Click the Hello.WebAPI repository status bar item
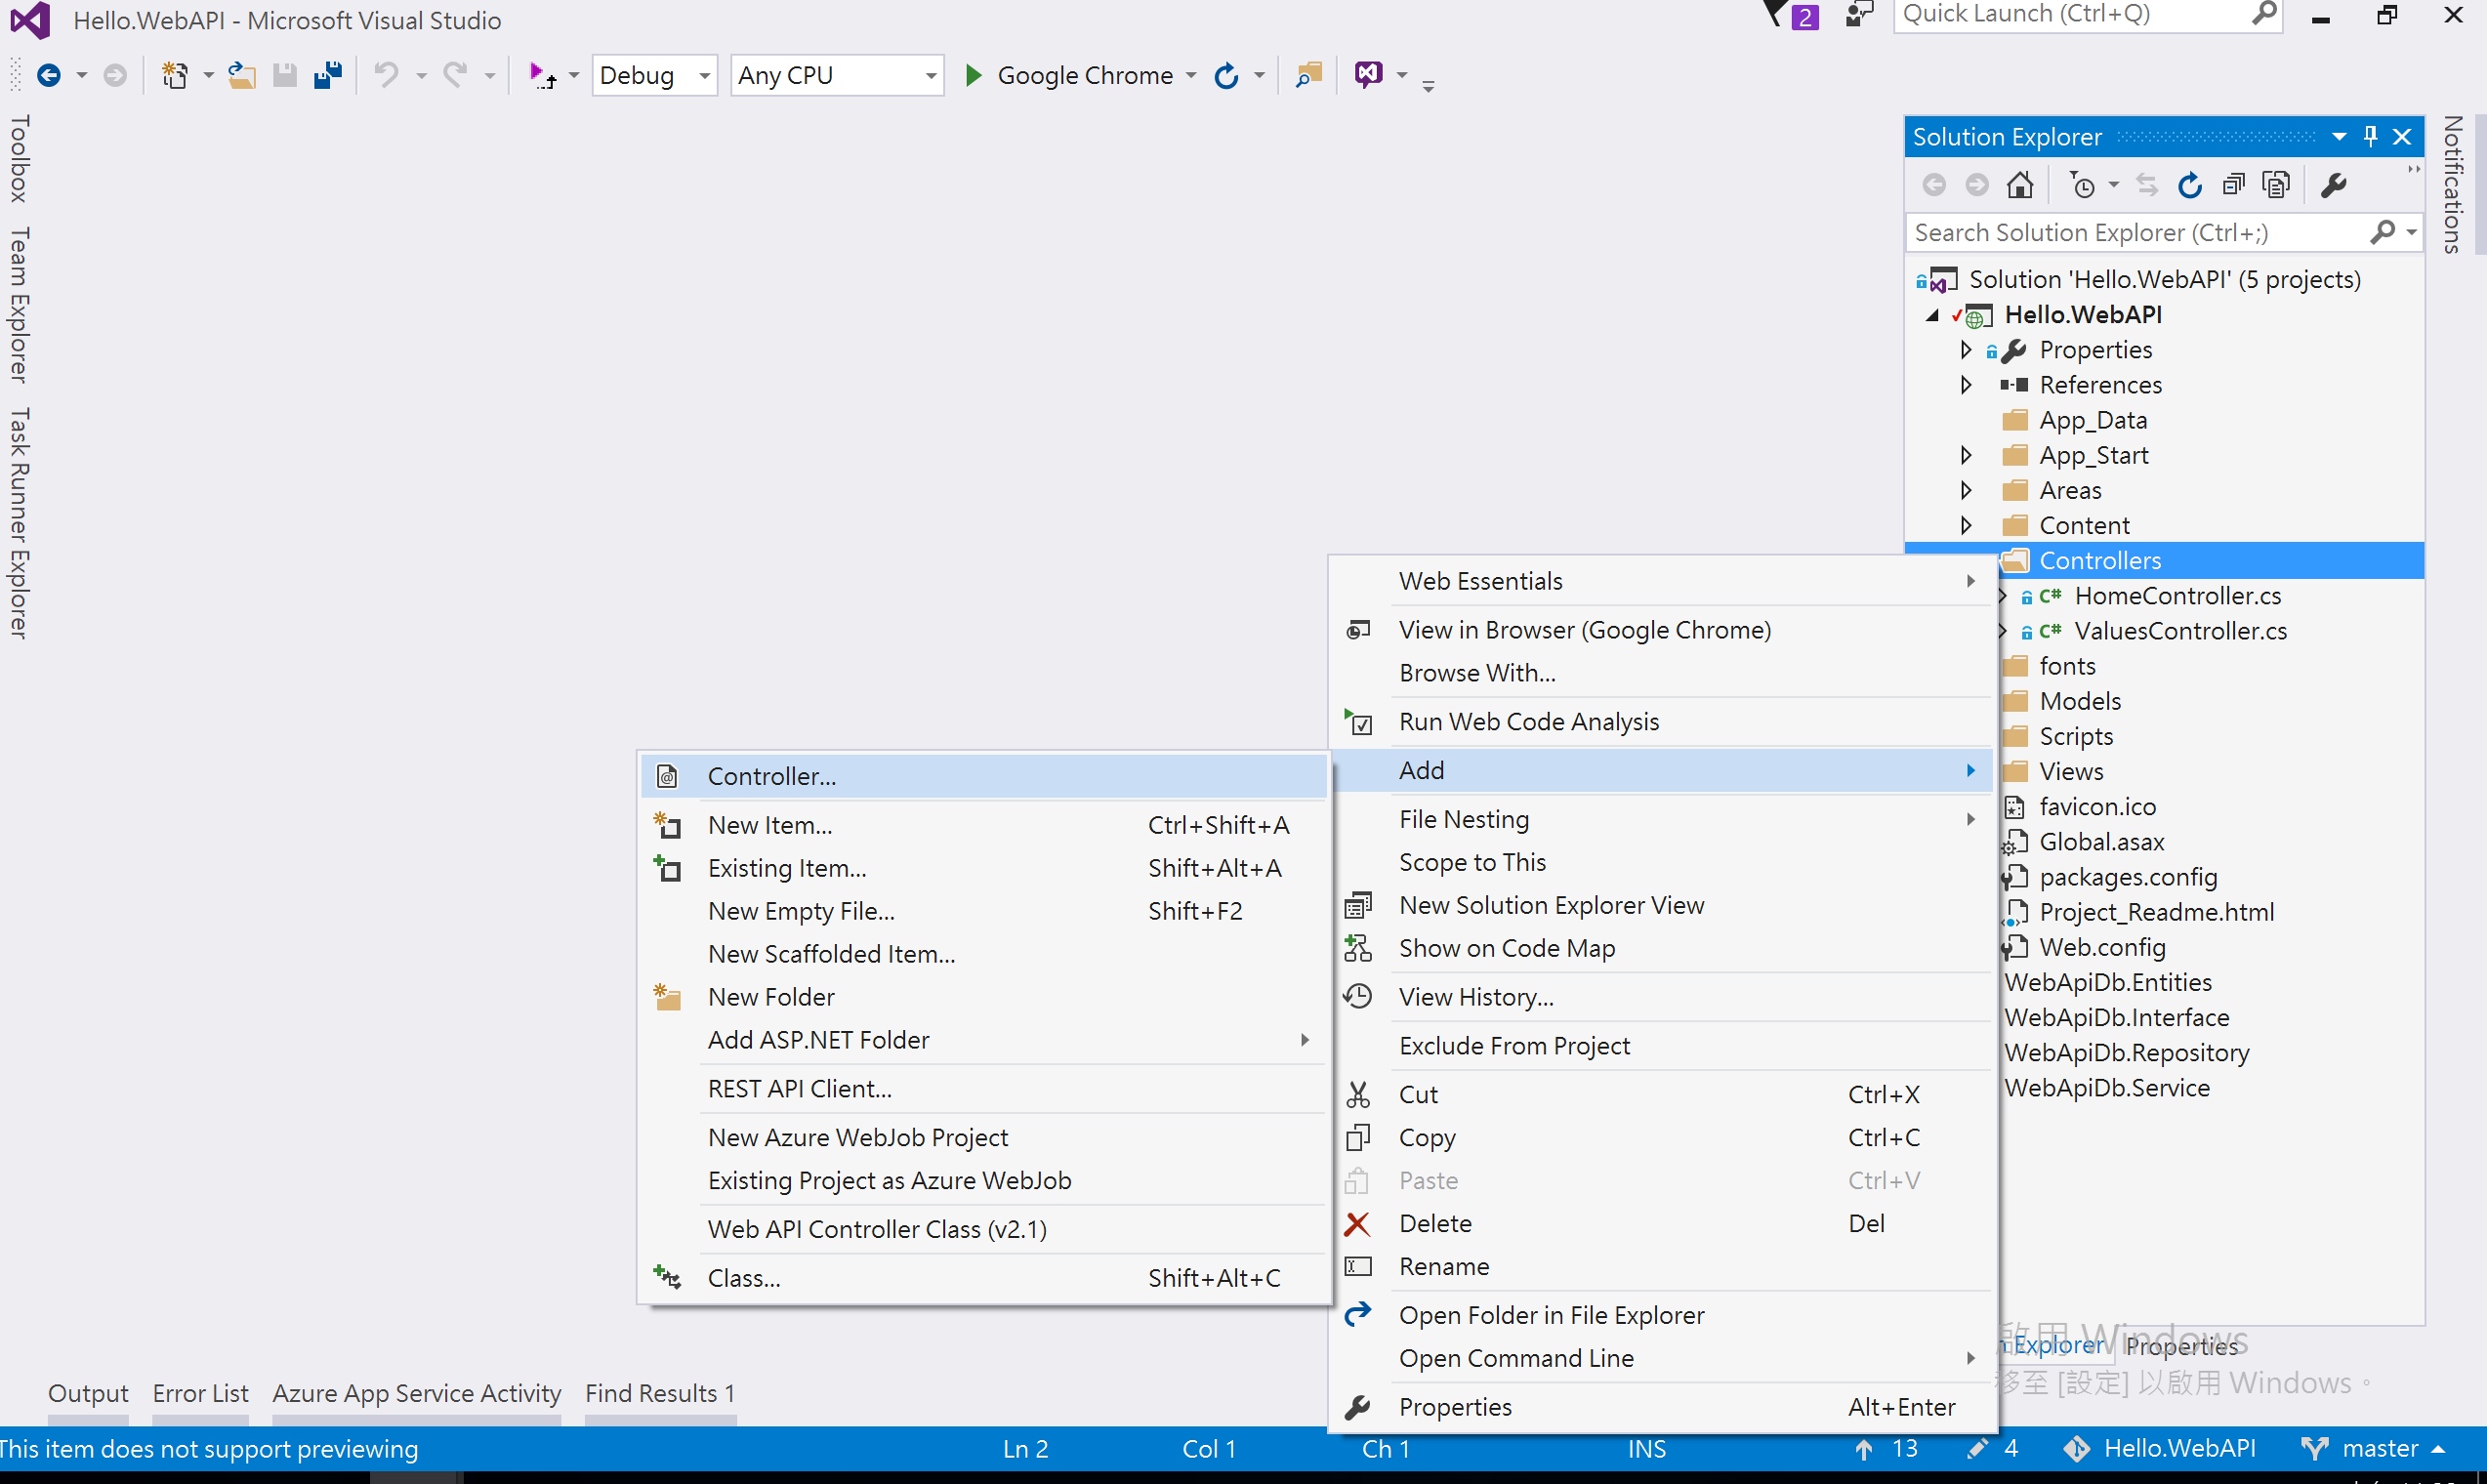Screen dimensions: 2487x1484 point(2159,1448)
